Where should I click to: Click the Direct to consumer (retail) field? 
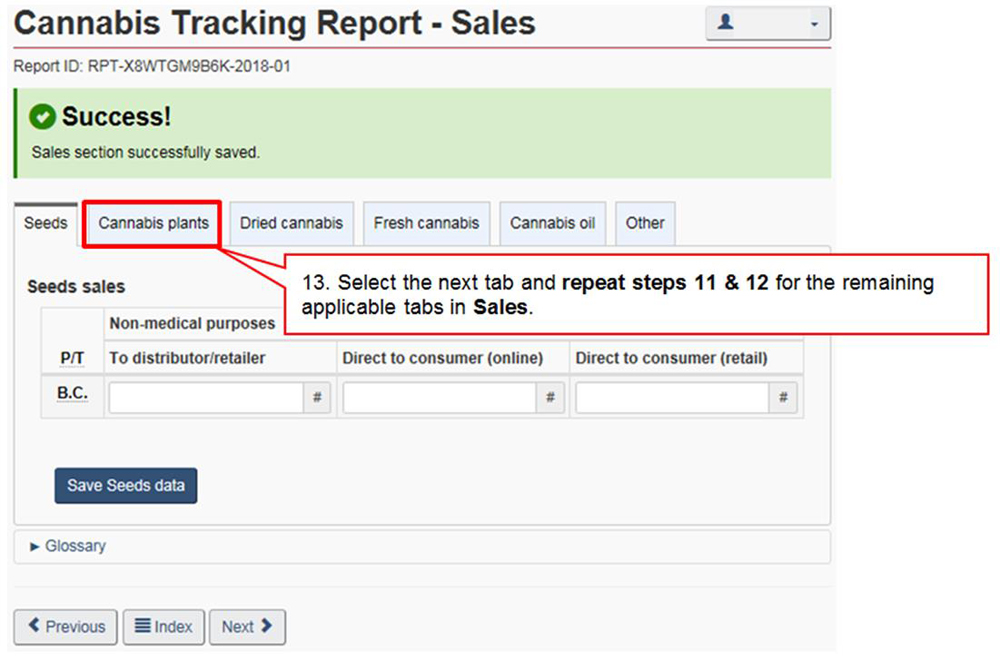pos(672,398)
